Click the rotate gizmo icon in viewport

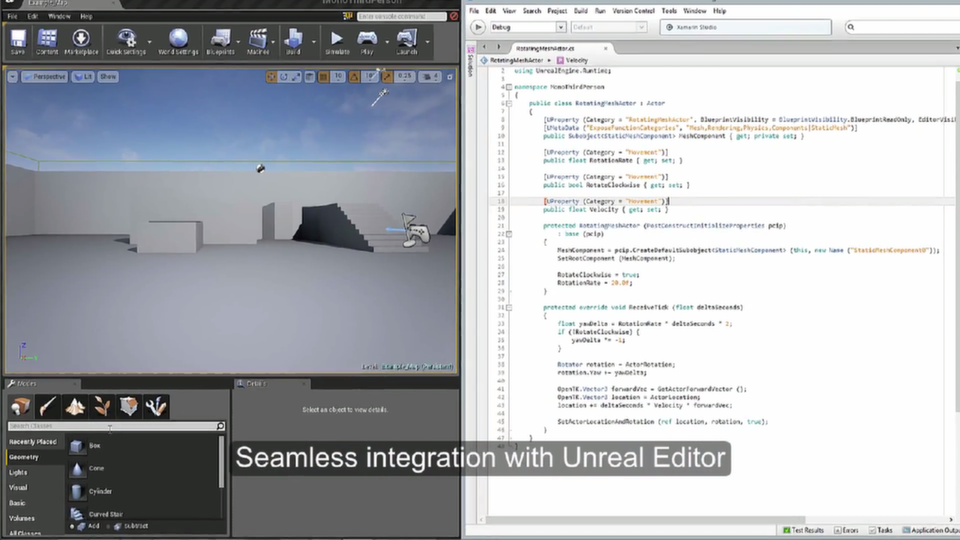pos(283,77)
